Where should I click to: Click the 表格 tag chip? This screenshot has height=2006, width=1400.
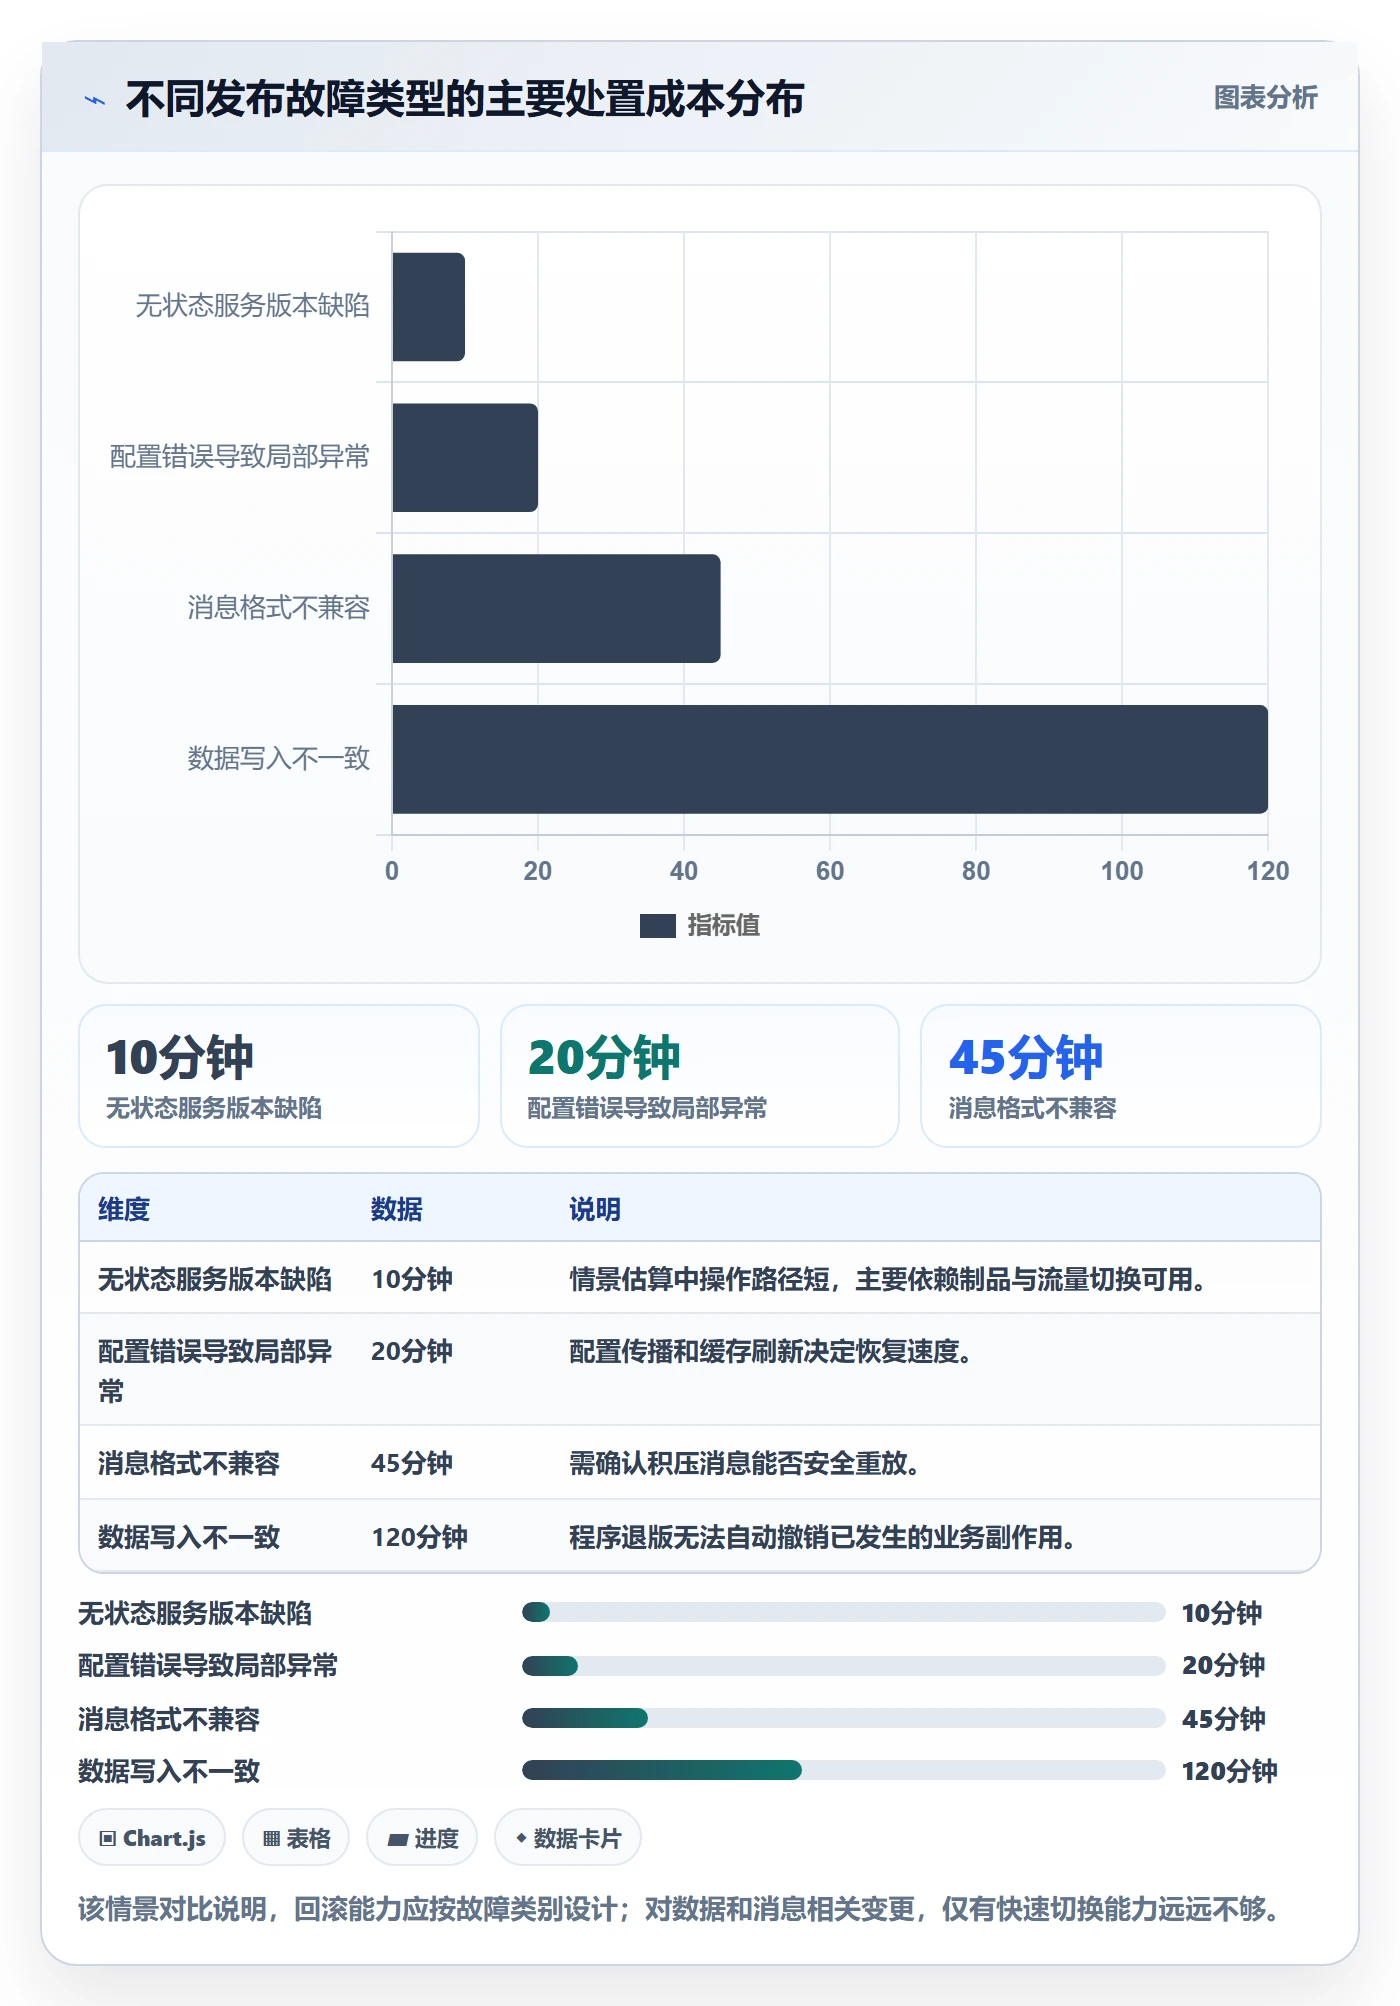click(x=296, y=1838)
